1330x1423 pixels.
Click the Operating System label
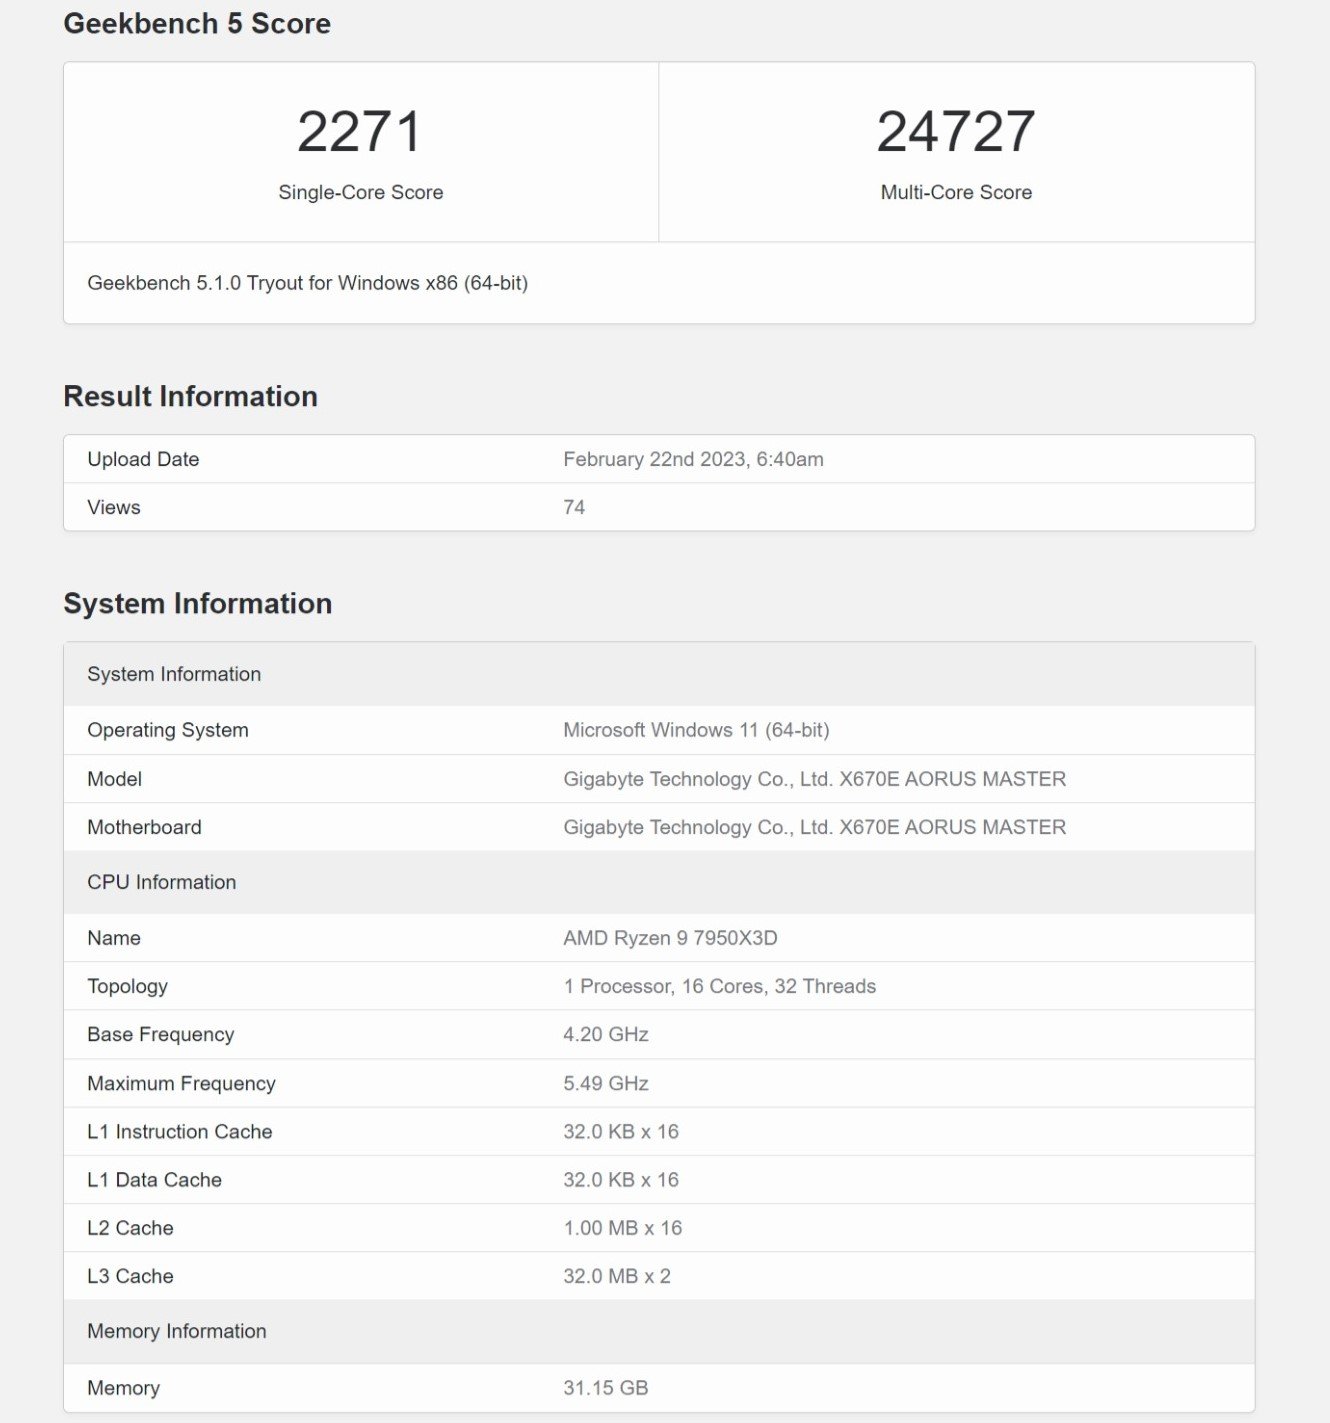coord(168,730)
